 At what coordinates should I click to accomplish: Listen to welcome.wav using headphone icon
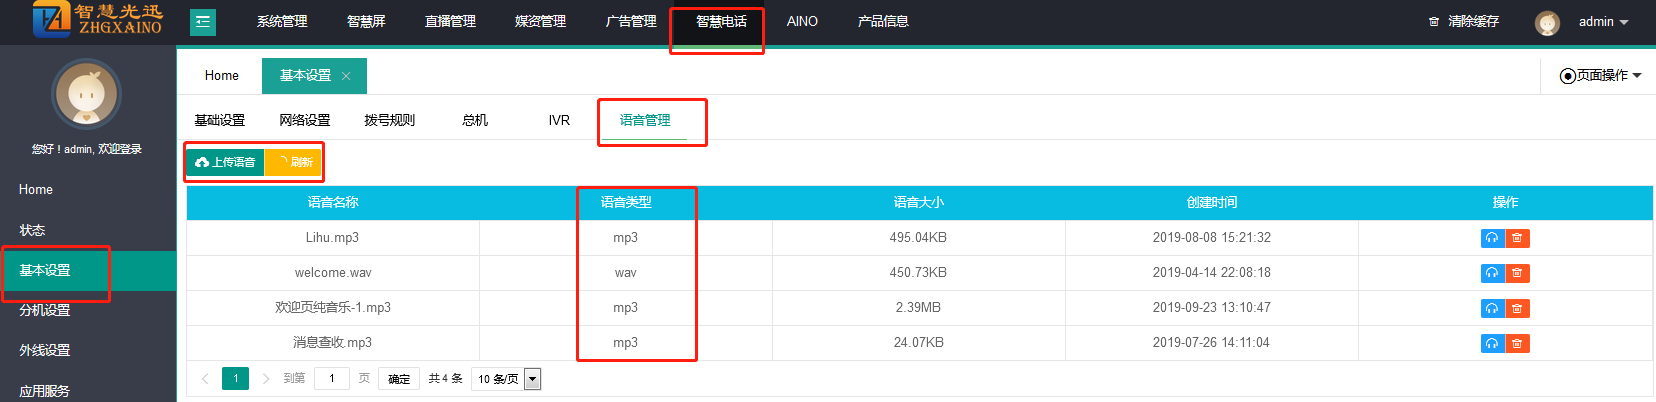pos(1492,273)
